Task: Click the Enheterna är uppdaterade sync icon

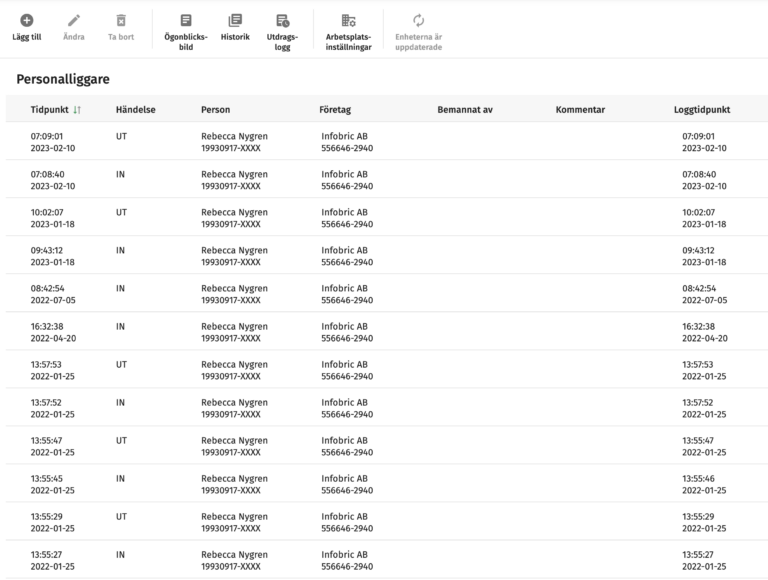Action: pyautogui.click(x=418, y=20)
